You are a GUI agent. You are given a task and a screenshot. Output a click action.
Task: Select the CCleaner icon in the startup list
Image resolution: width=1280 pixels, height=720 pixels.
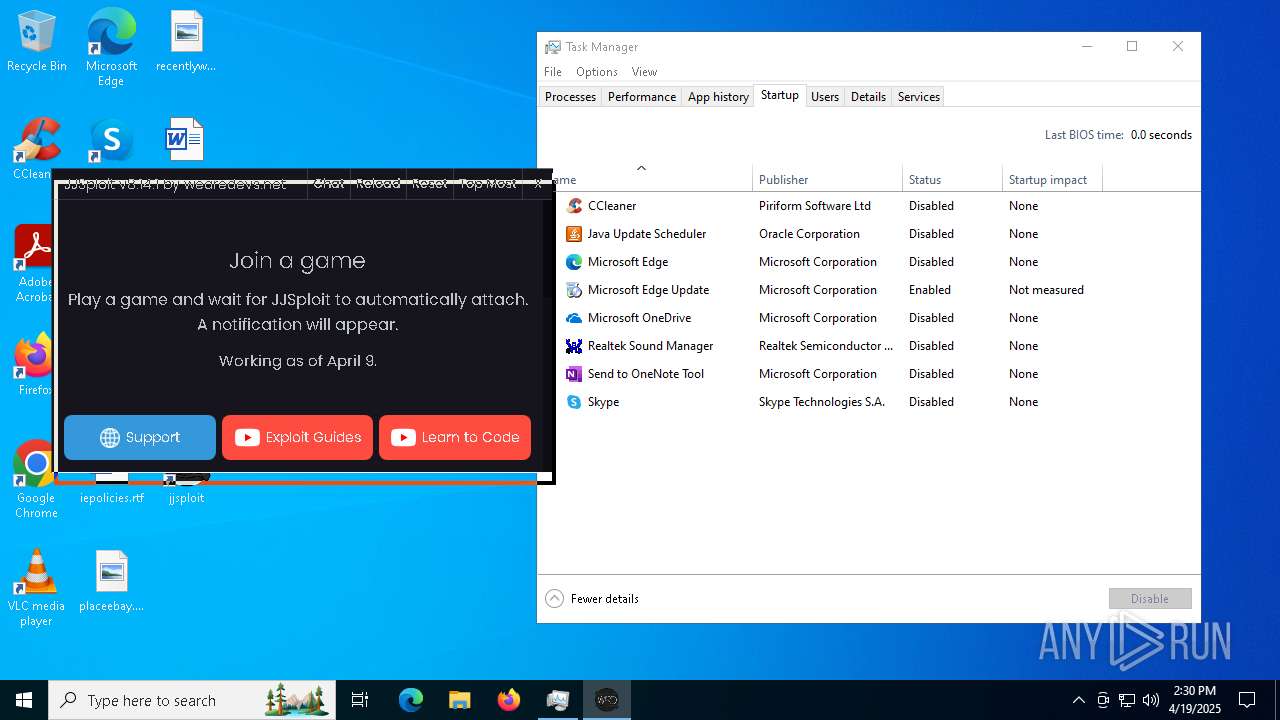[574, 206]
